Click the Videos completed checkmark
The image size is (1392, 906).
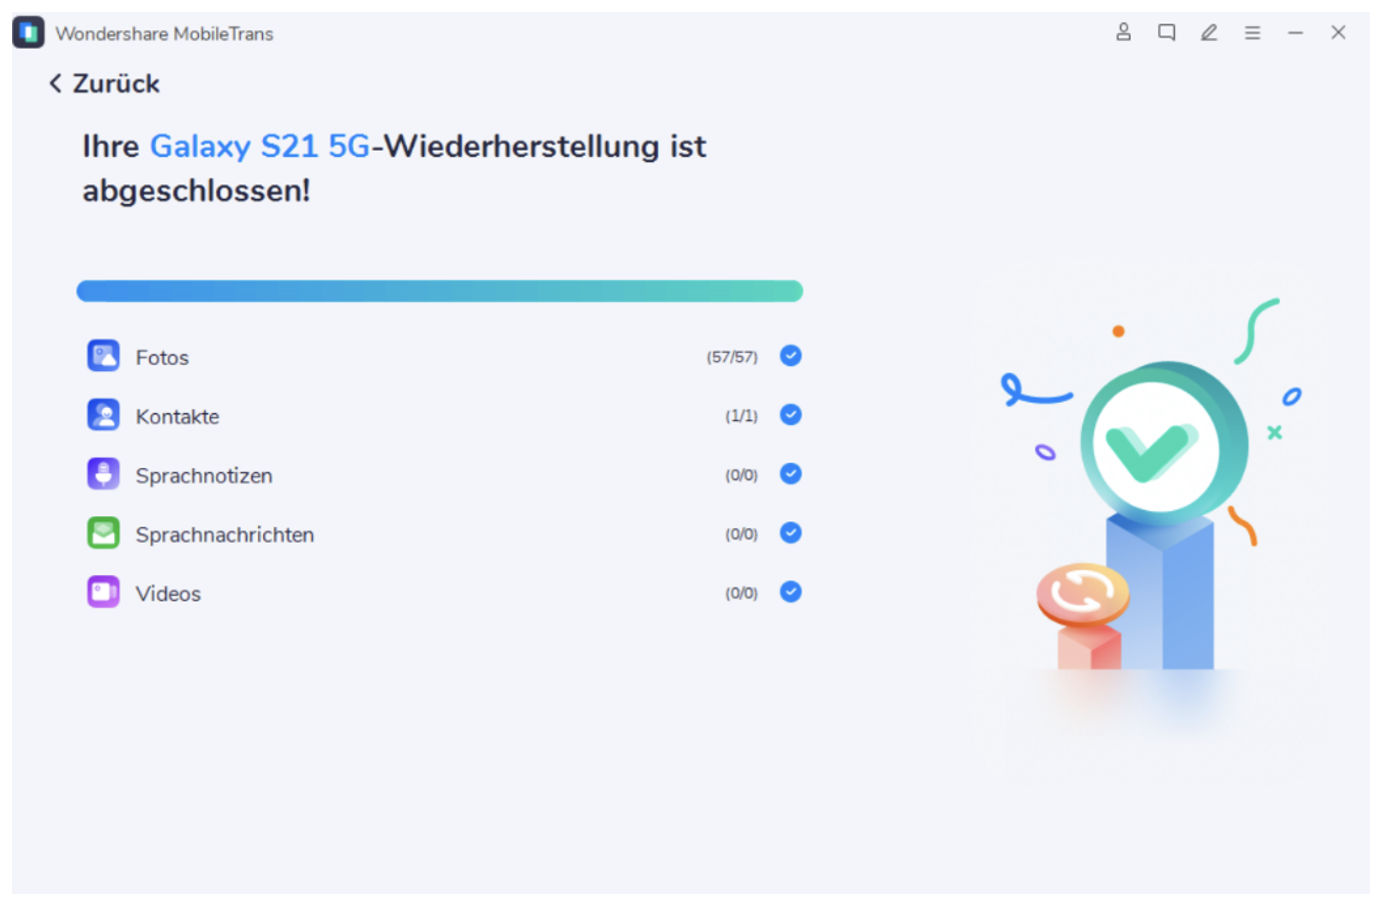[791, 591]
